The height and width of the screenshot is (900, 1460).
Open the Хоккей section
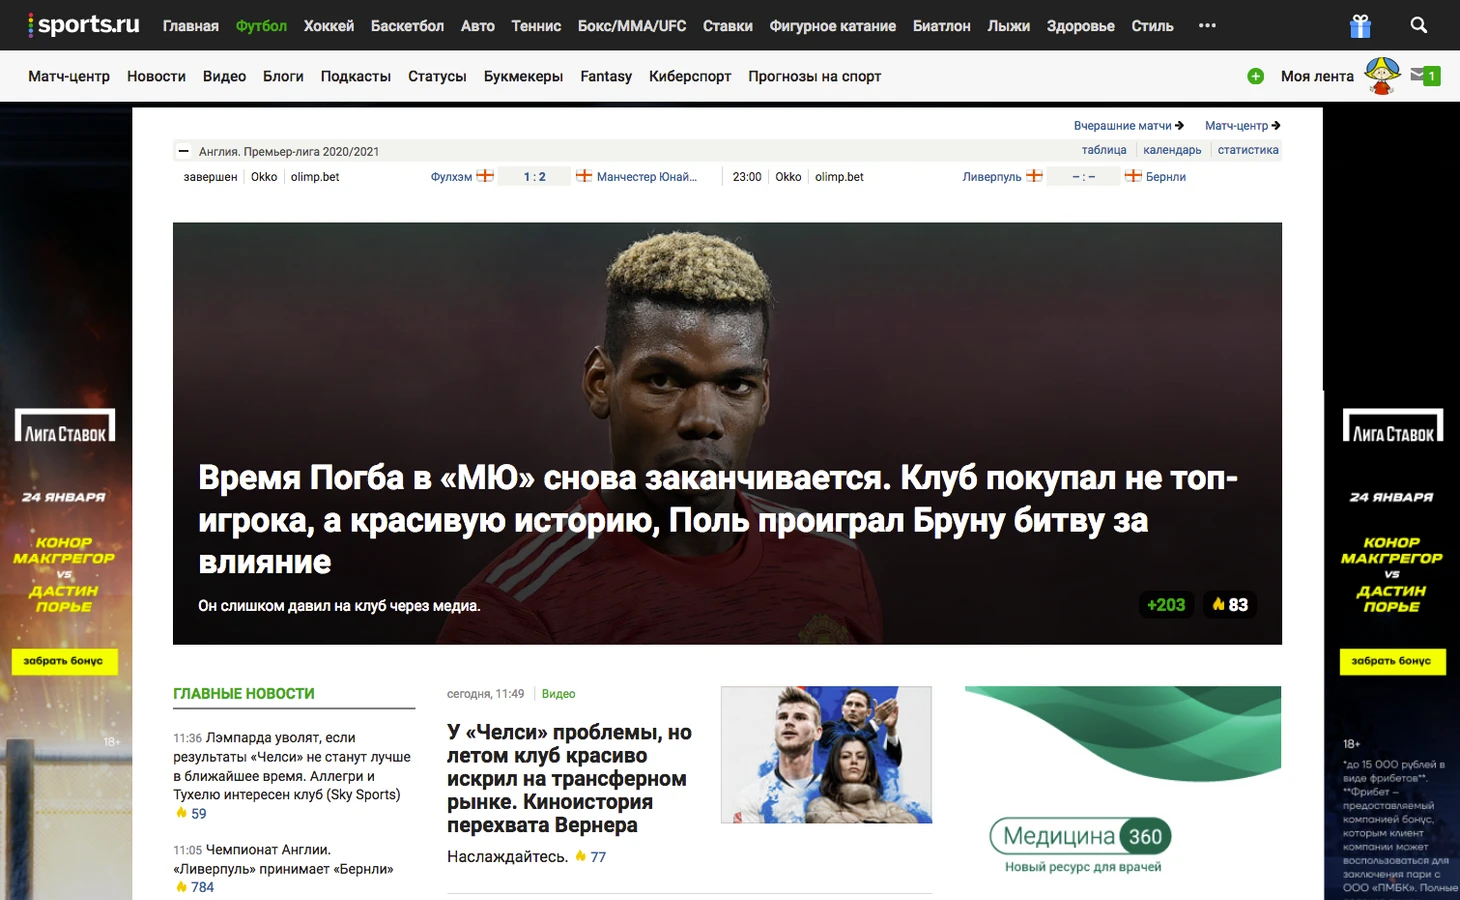[x=329, y=26]
